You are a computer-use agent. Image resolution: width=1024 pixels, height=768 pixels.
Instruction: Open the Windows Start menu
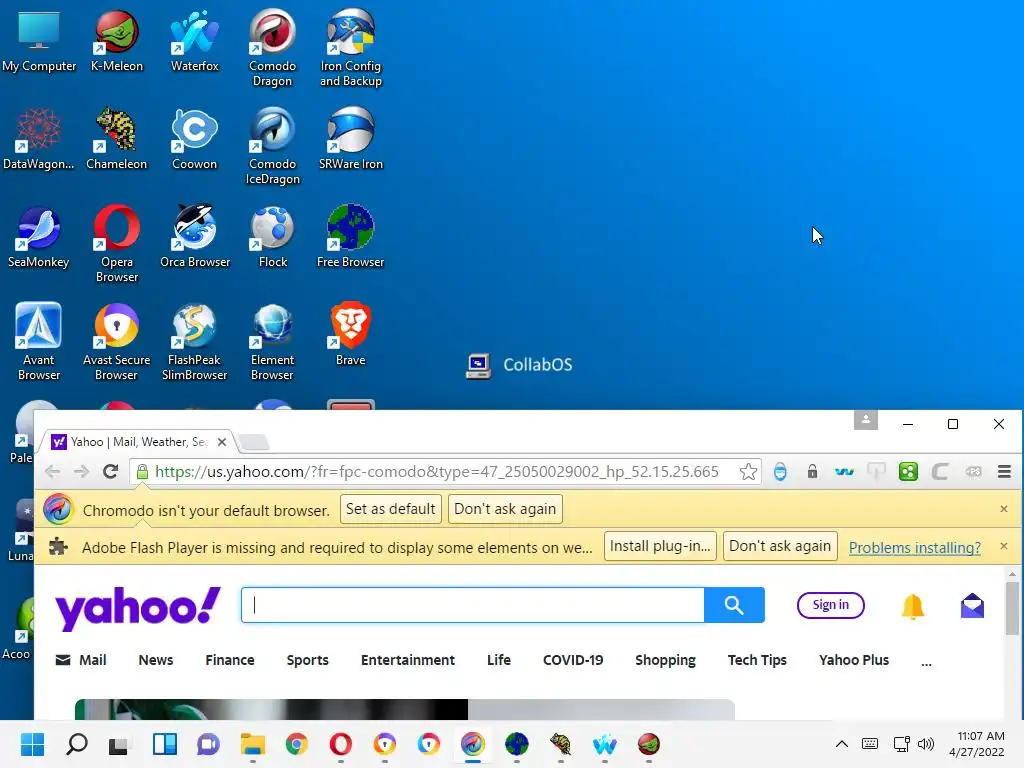coord(33,744)
